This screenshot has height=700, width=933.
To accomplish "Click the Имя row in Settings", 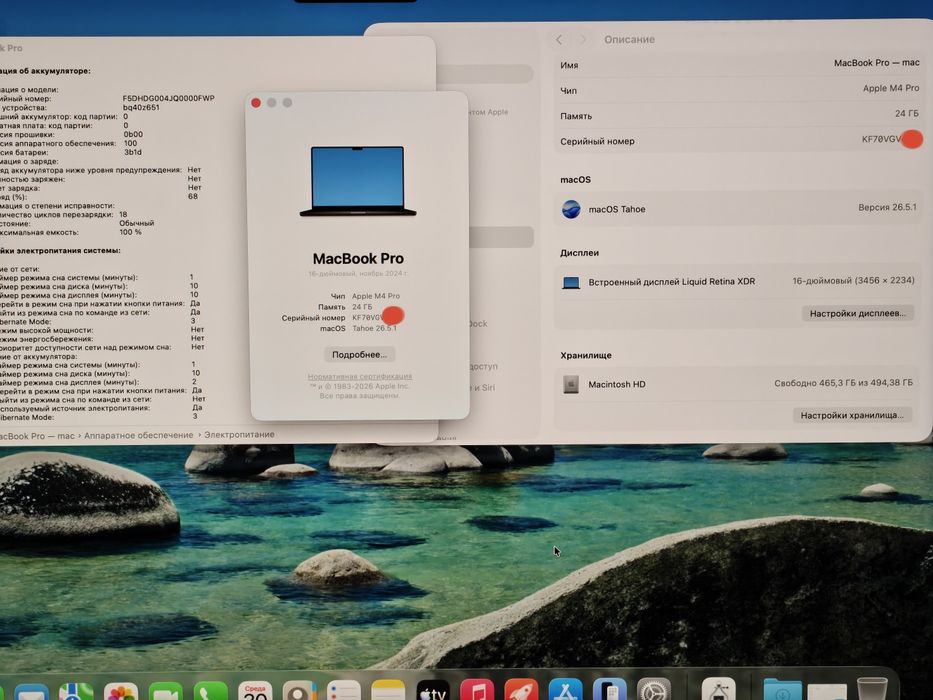I will (740, 64).
